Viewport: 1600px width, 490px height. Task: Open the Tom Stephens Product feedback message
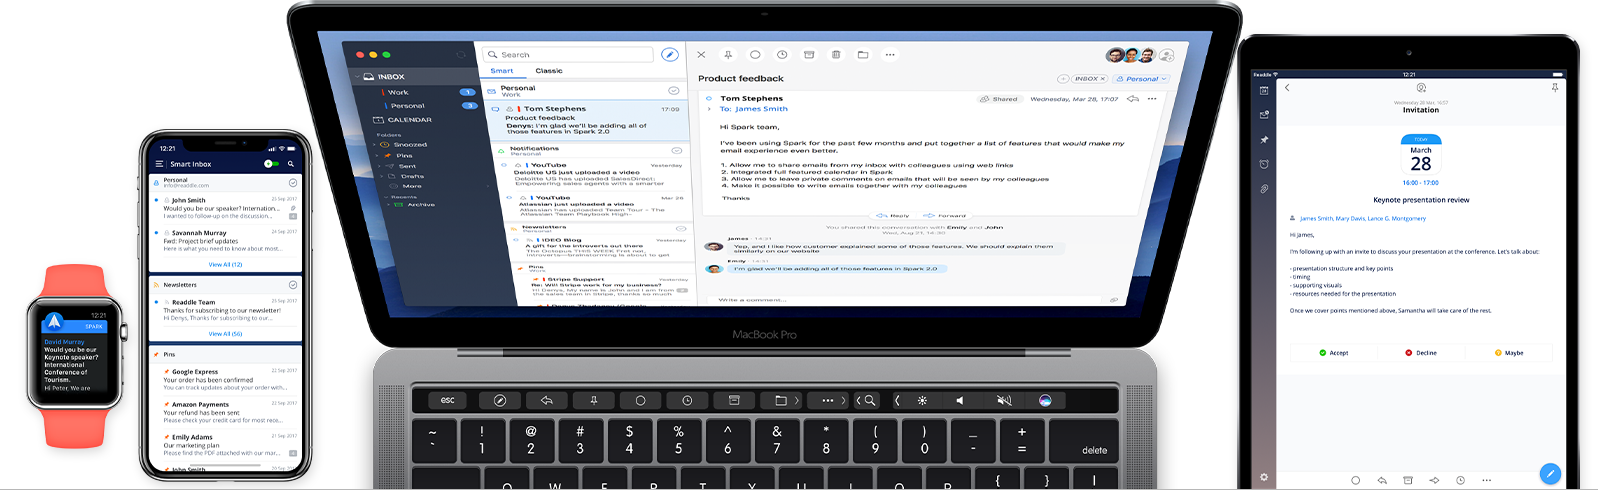click(x=588, y=120)
